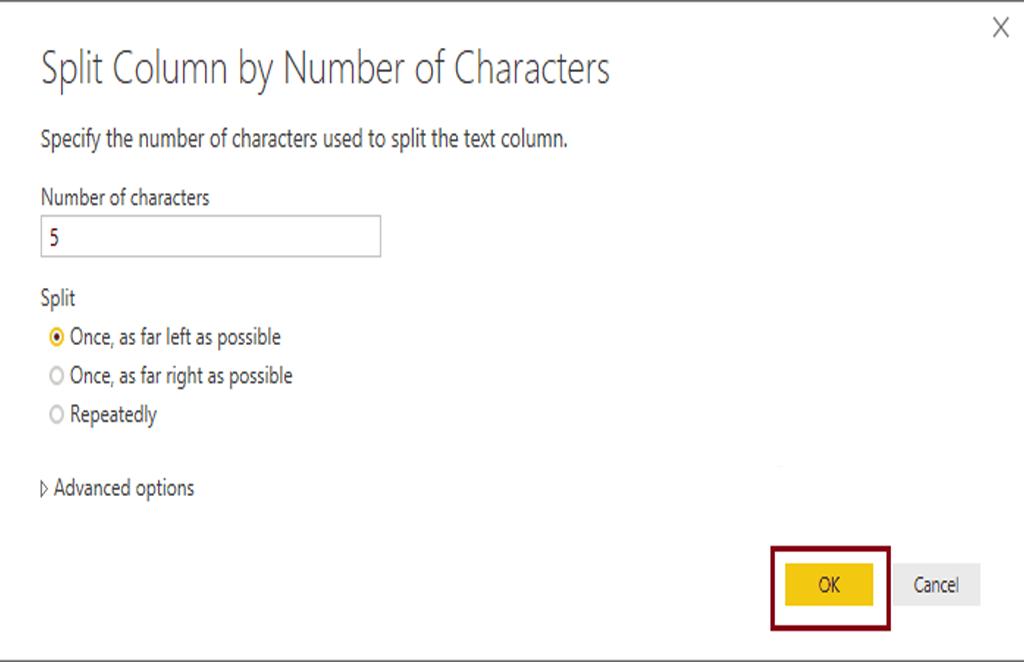Select the "Once, as far left as possible" radio button

[56, 338]
